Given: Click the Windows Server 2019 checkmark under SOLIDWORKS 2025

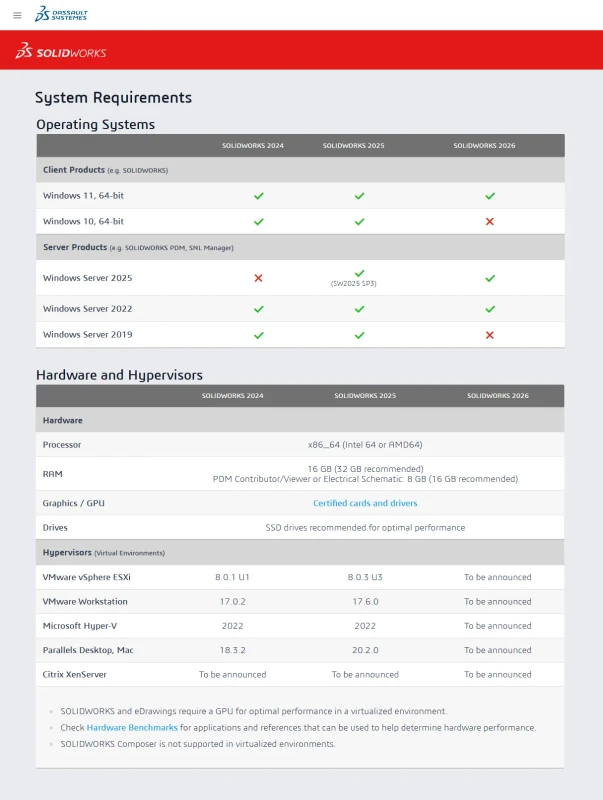Looking at the screenshot, I should tap(360, 335).
